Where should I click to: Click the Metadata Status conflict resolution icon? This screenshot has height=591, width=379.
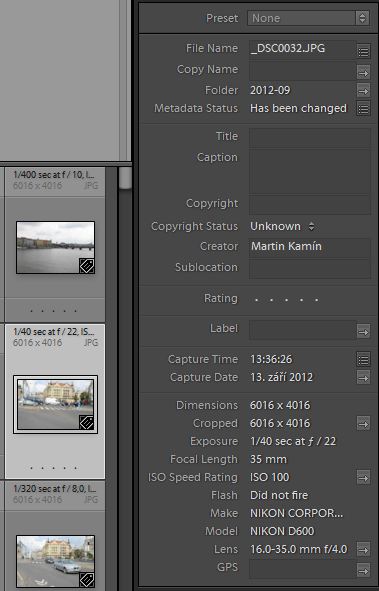point(363,109)
